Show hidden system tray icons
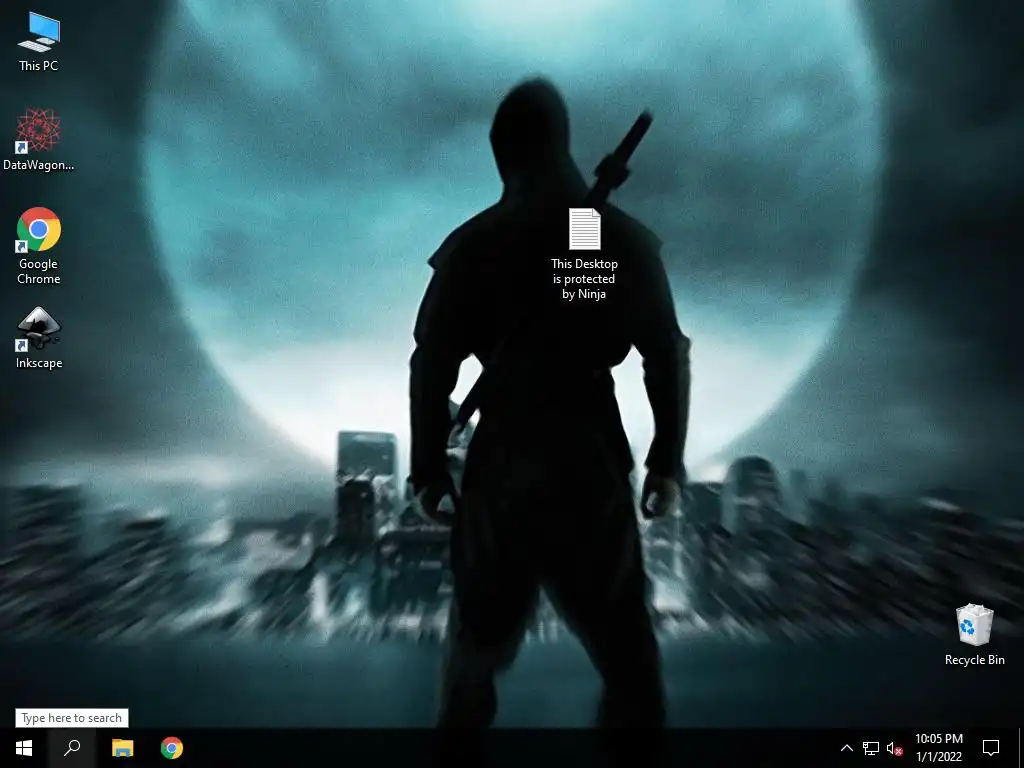Viewport: 1024px width, 768px height. (x=846, y=748)
